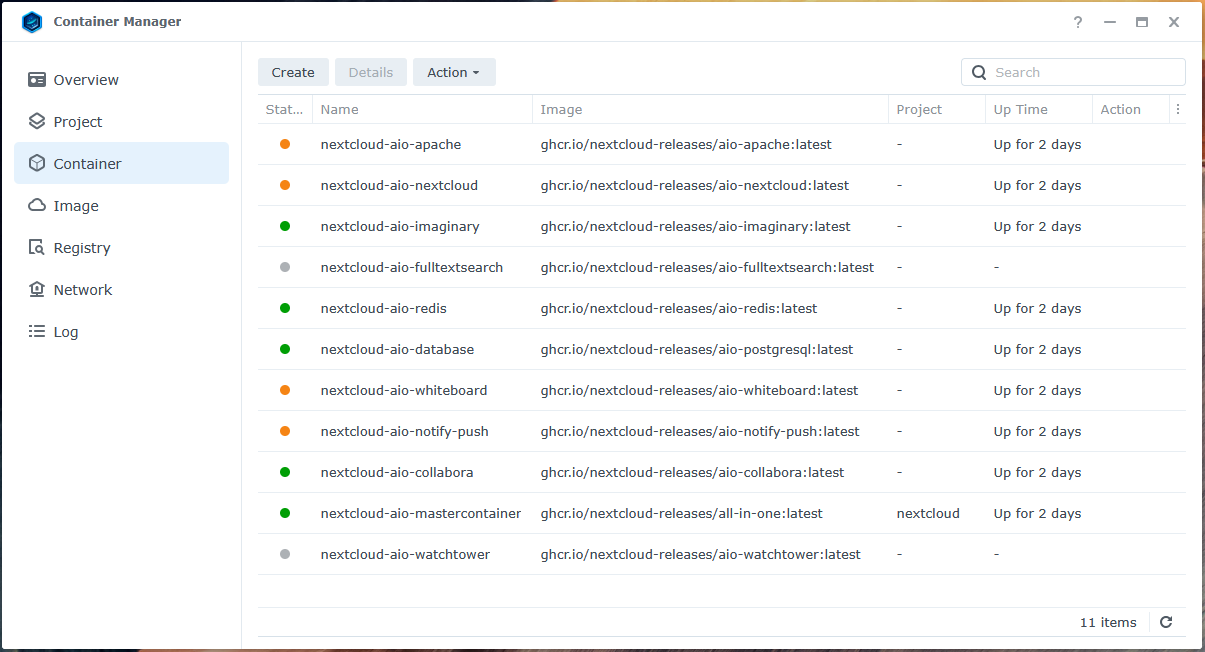Click the Network icon in sidebar
This screenshot has height=652, width=1205.
pos(37,290)
